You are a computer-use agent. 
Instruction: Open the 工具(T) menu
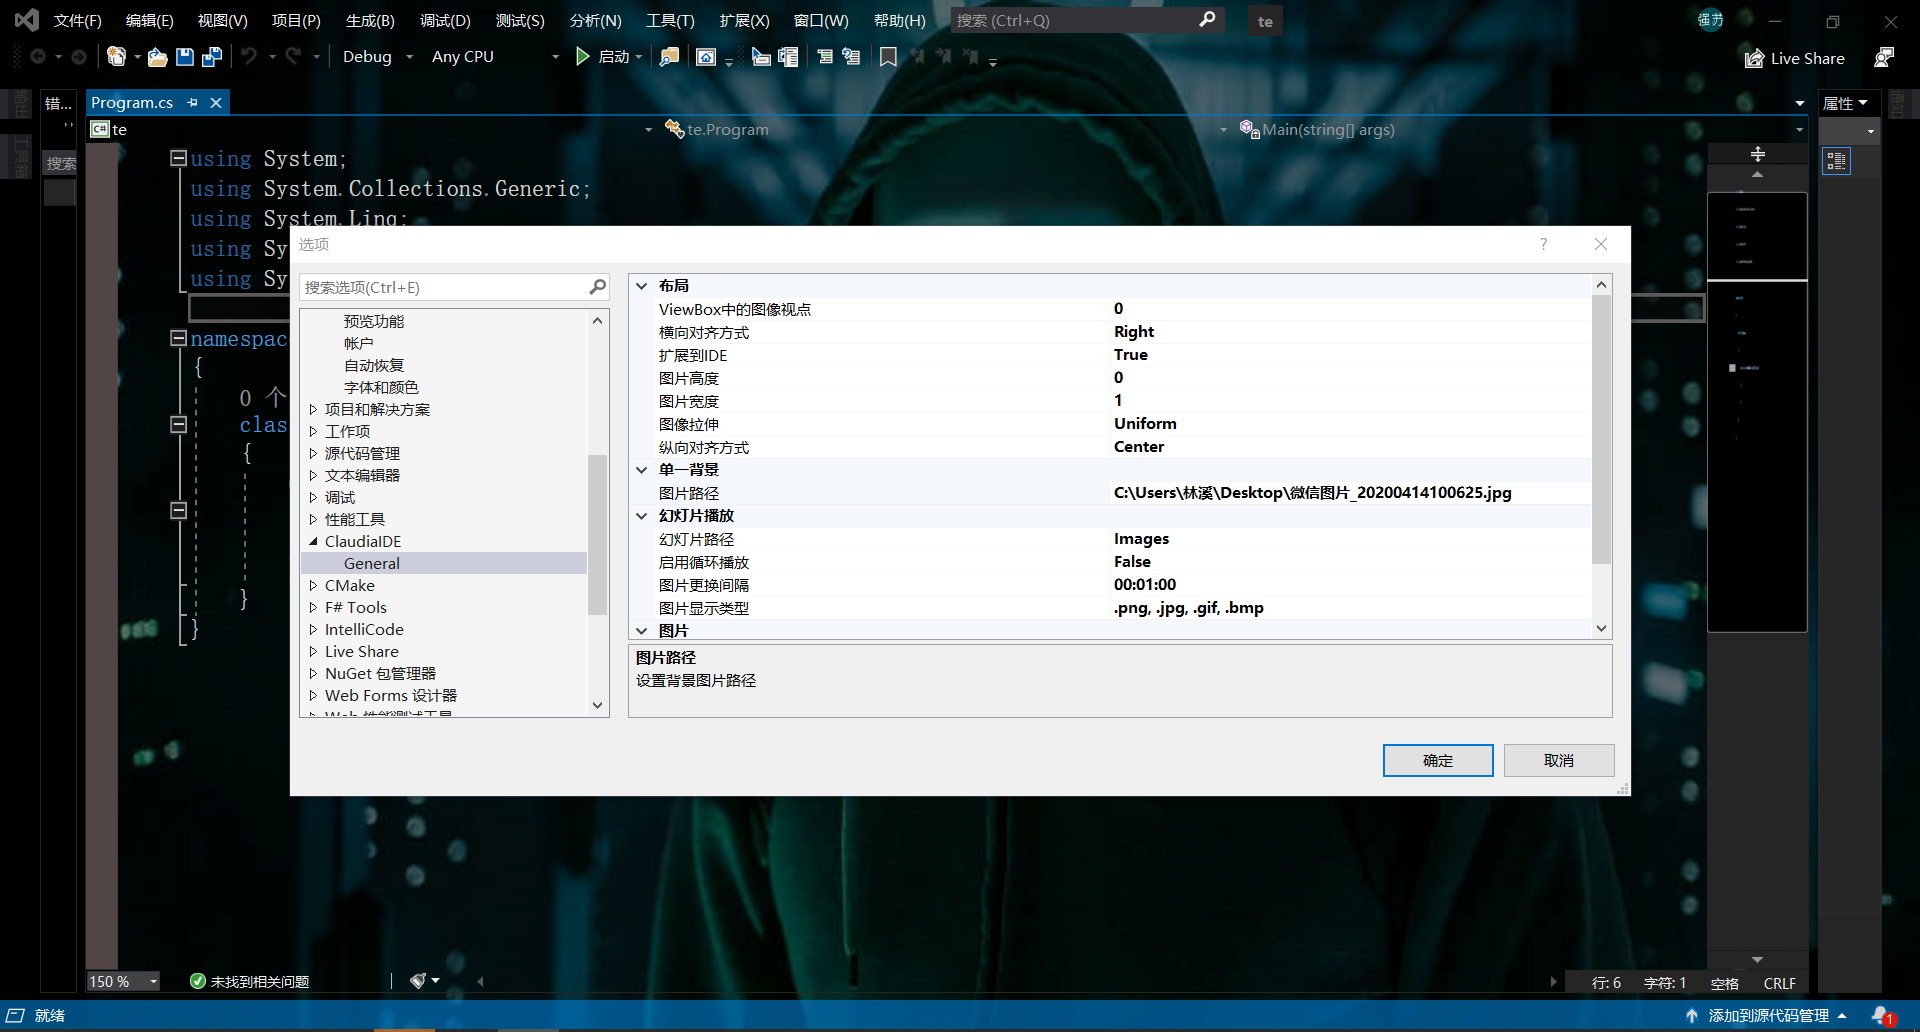point(670,20)
